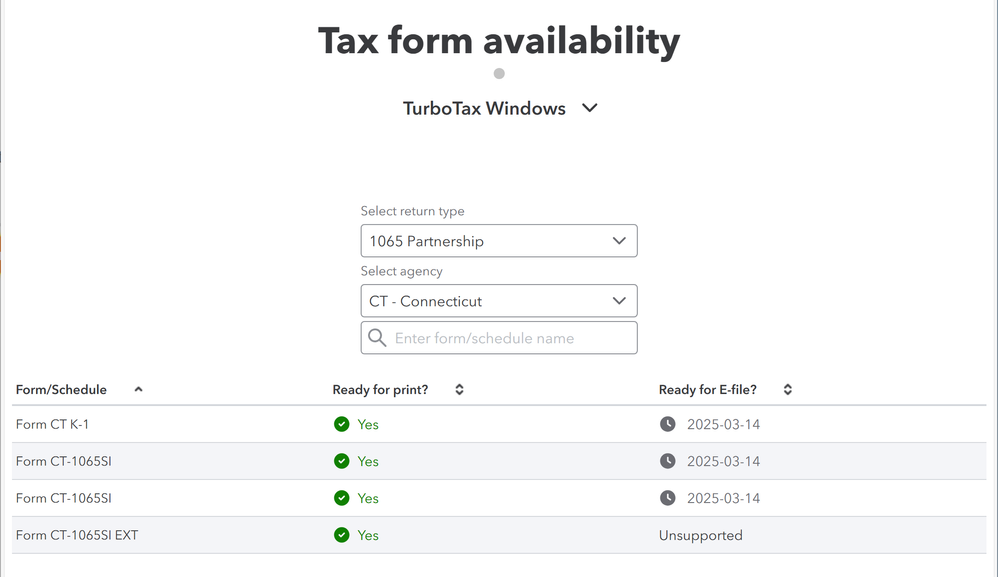Click clock icon in last Form CT-1065SI row
This screenshot has height=577, width=998.
point(668,498)
